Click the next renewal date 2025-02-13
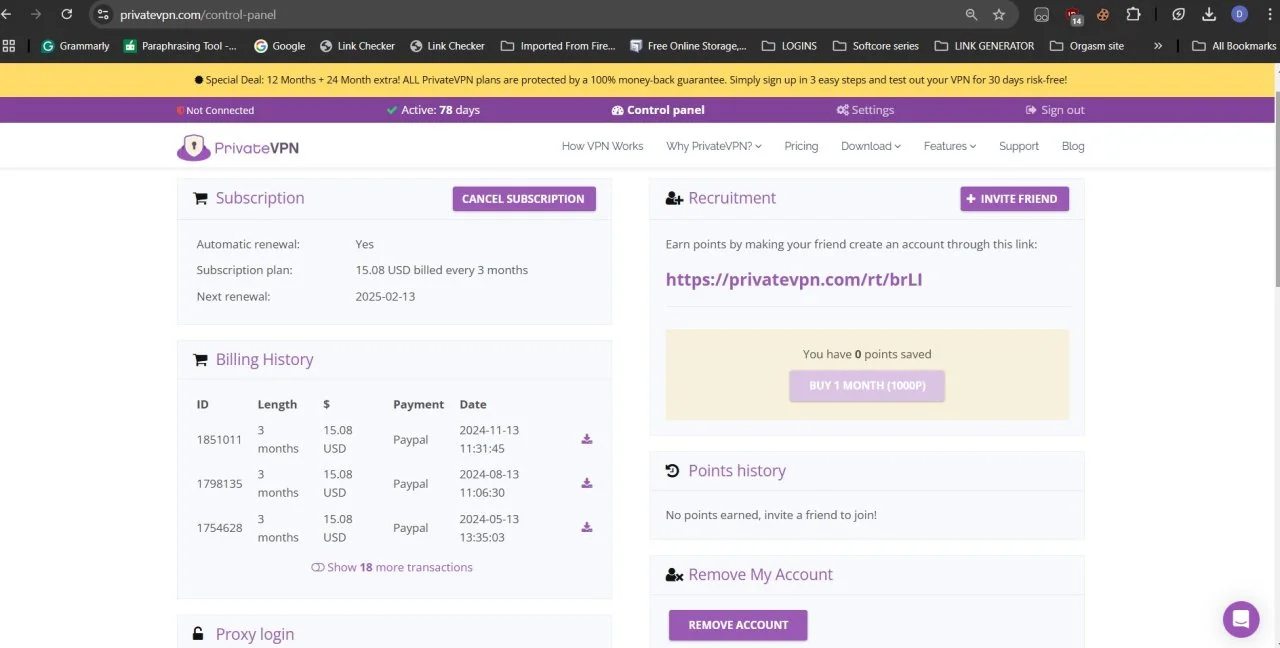 (385, 296)
